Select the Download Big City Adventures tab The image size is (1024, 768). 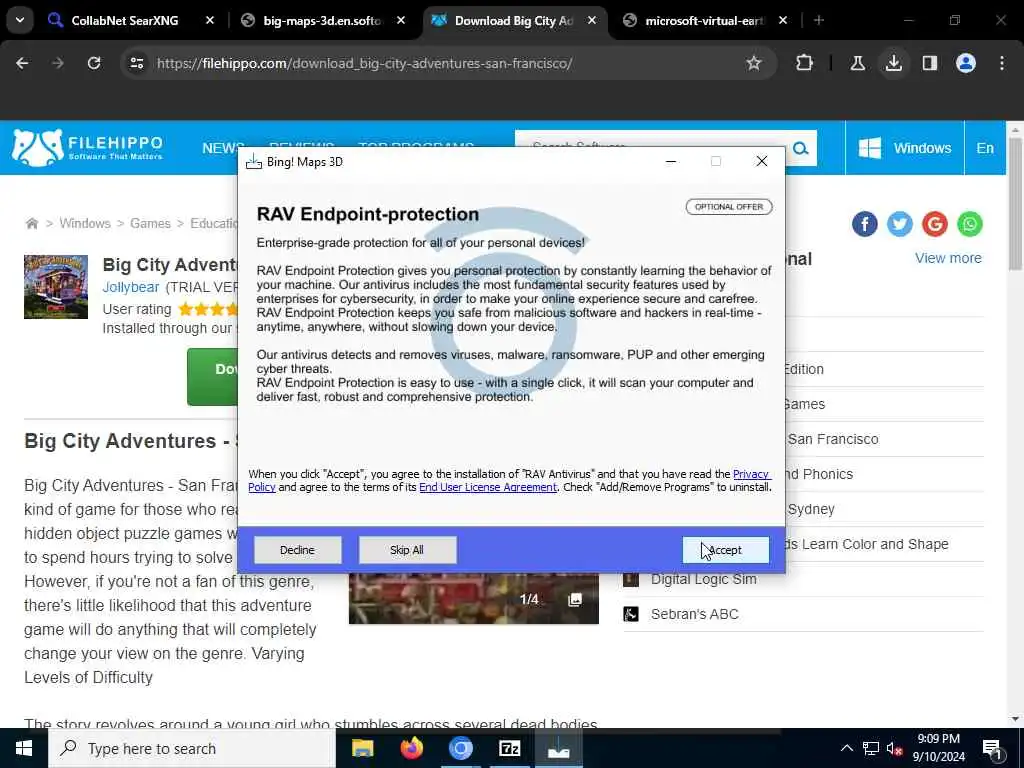(513, 21)
